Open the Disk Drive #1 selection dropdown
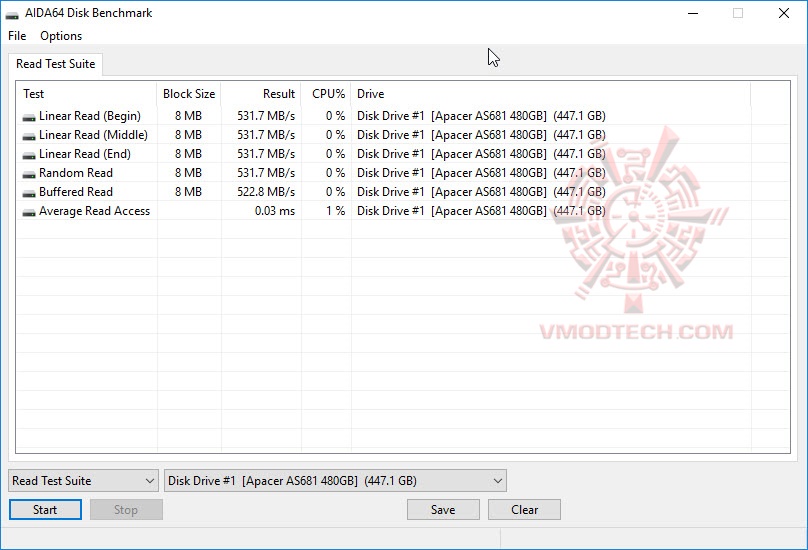Screen dimensions: 808x550 (x=335, y=480)
